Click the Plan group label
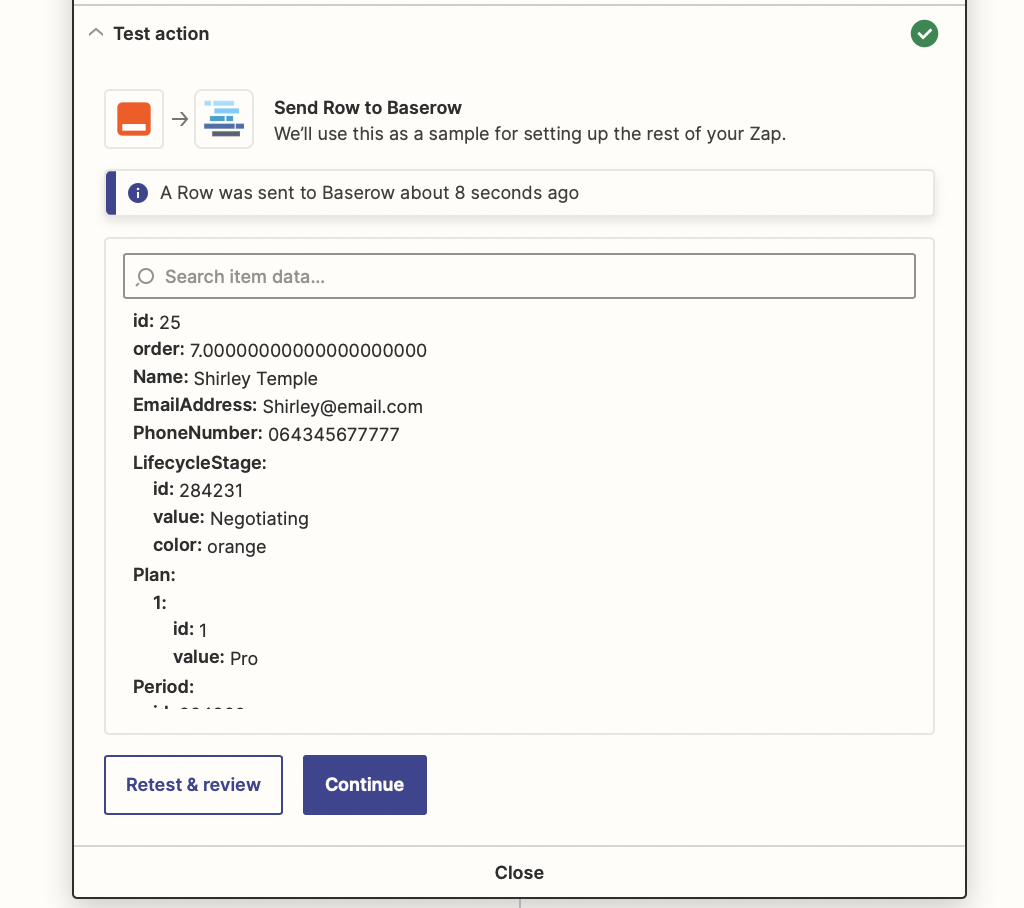 tap(154, 574)
